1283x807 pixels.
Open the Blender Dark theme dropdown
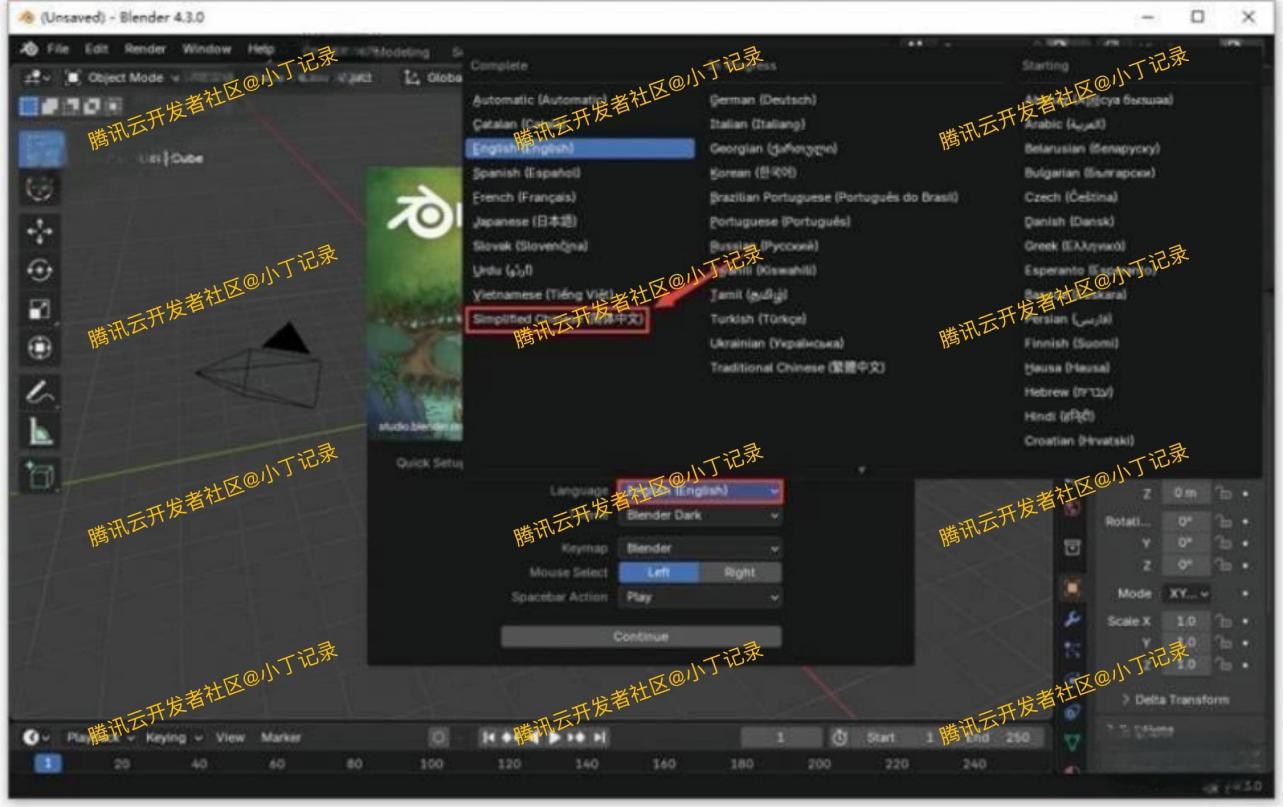point(699,516)
